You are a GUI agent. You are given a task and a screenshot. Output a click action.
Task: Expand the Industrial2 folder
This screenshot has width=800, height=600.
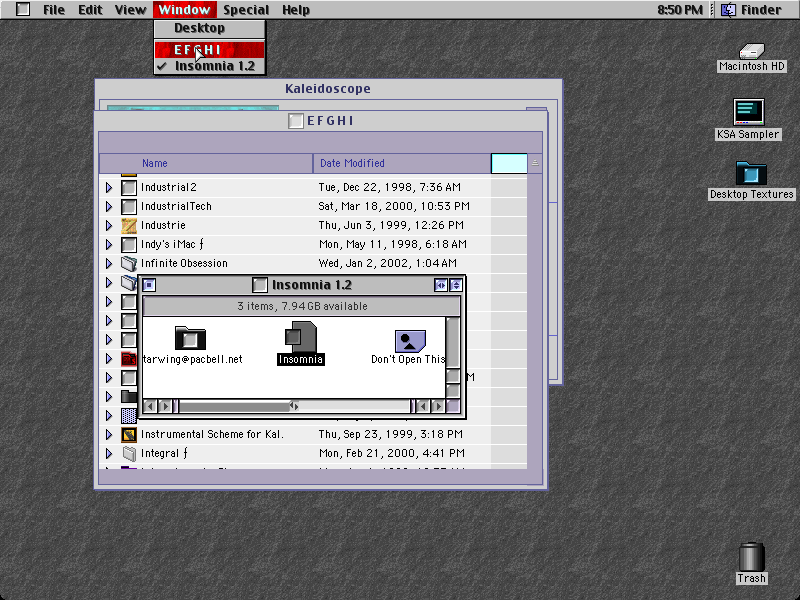[x=109, y=187]
